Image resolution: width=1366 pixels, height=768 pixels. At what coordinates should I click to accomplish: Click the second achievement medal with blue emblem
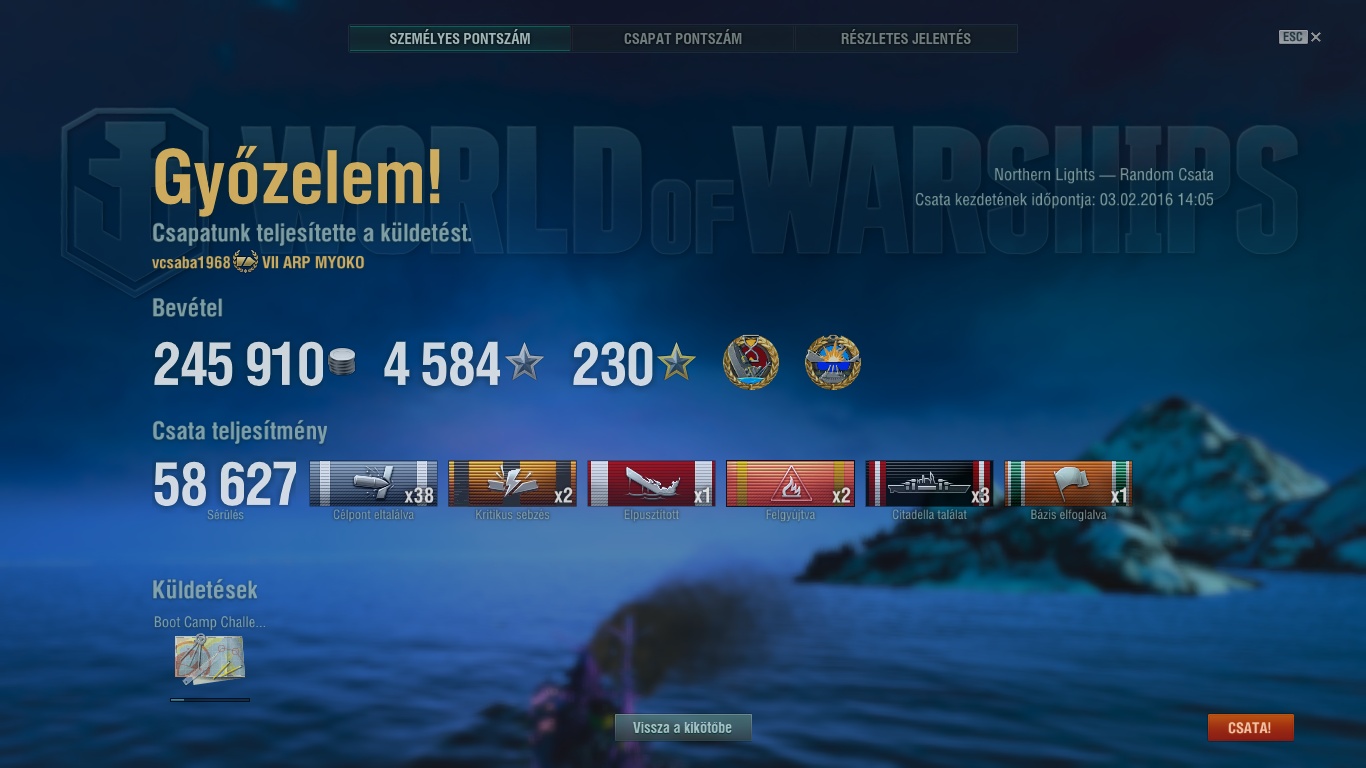[833, 362]
